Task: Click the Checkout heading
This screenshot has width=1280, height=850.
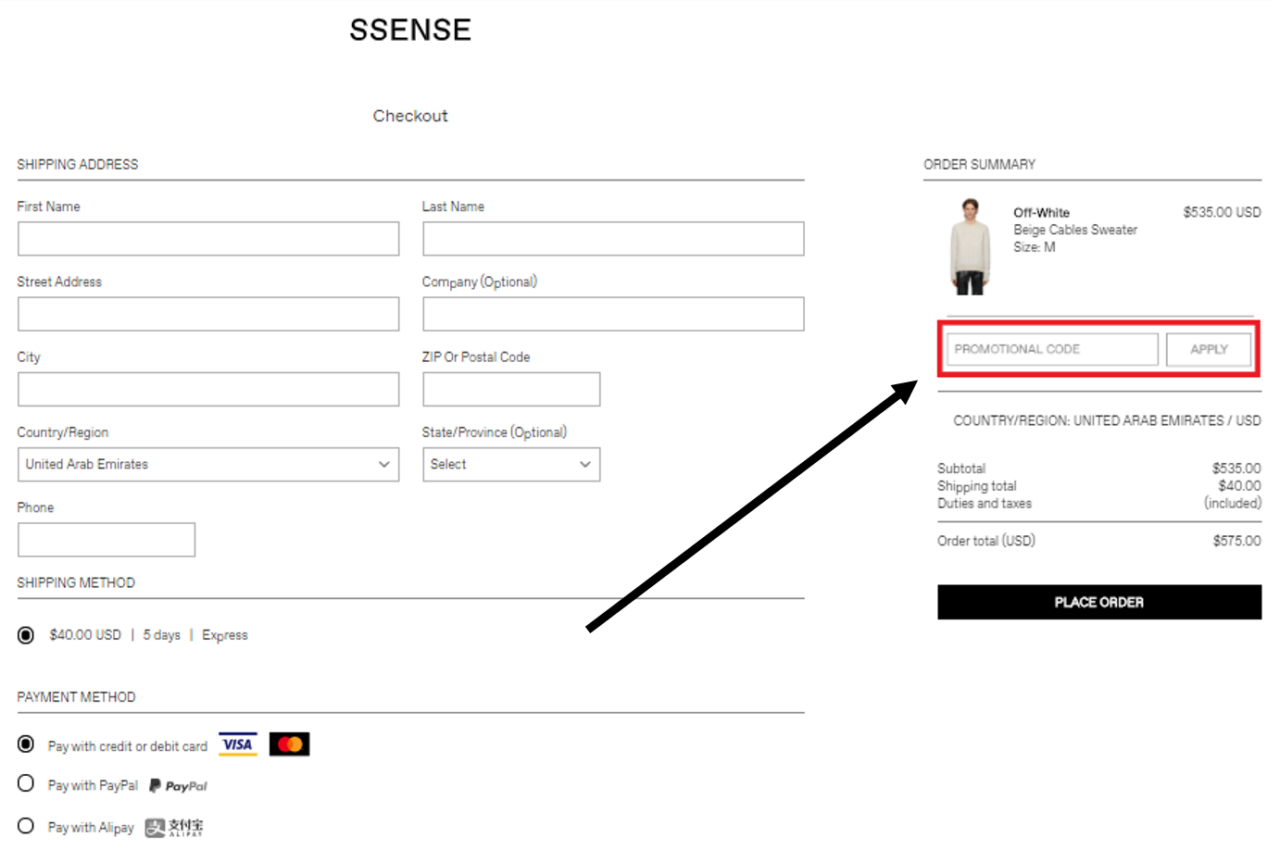Action: [410, 116]
